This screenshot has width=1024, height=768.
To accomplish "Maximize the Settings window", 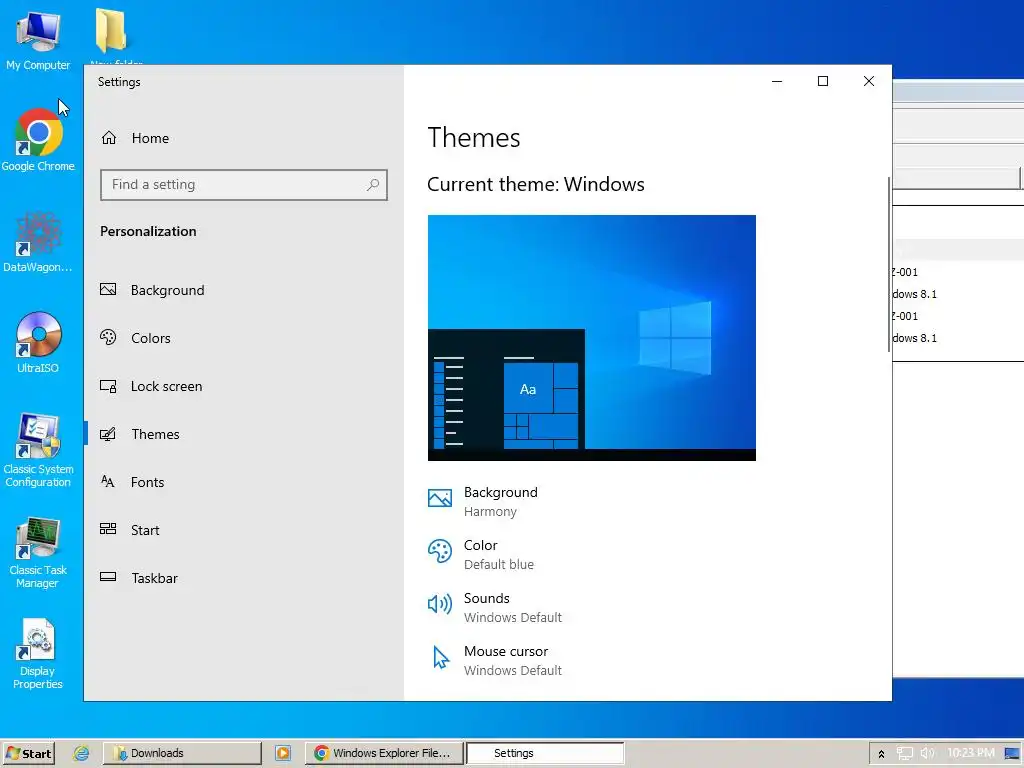I will click(823, 81).
